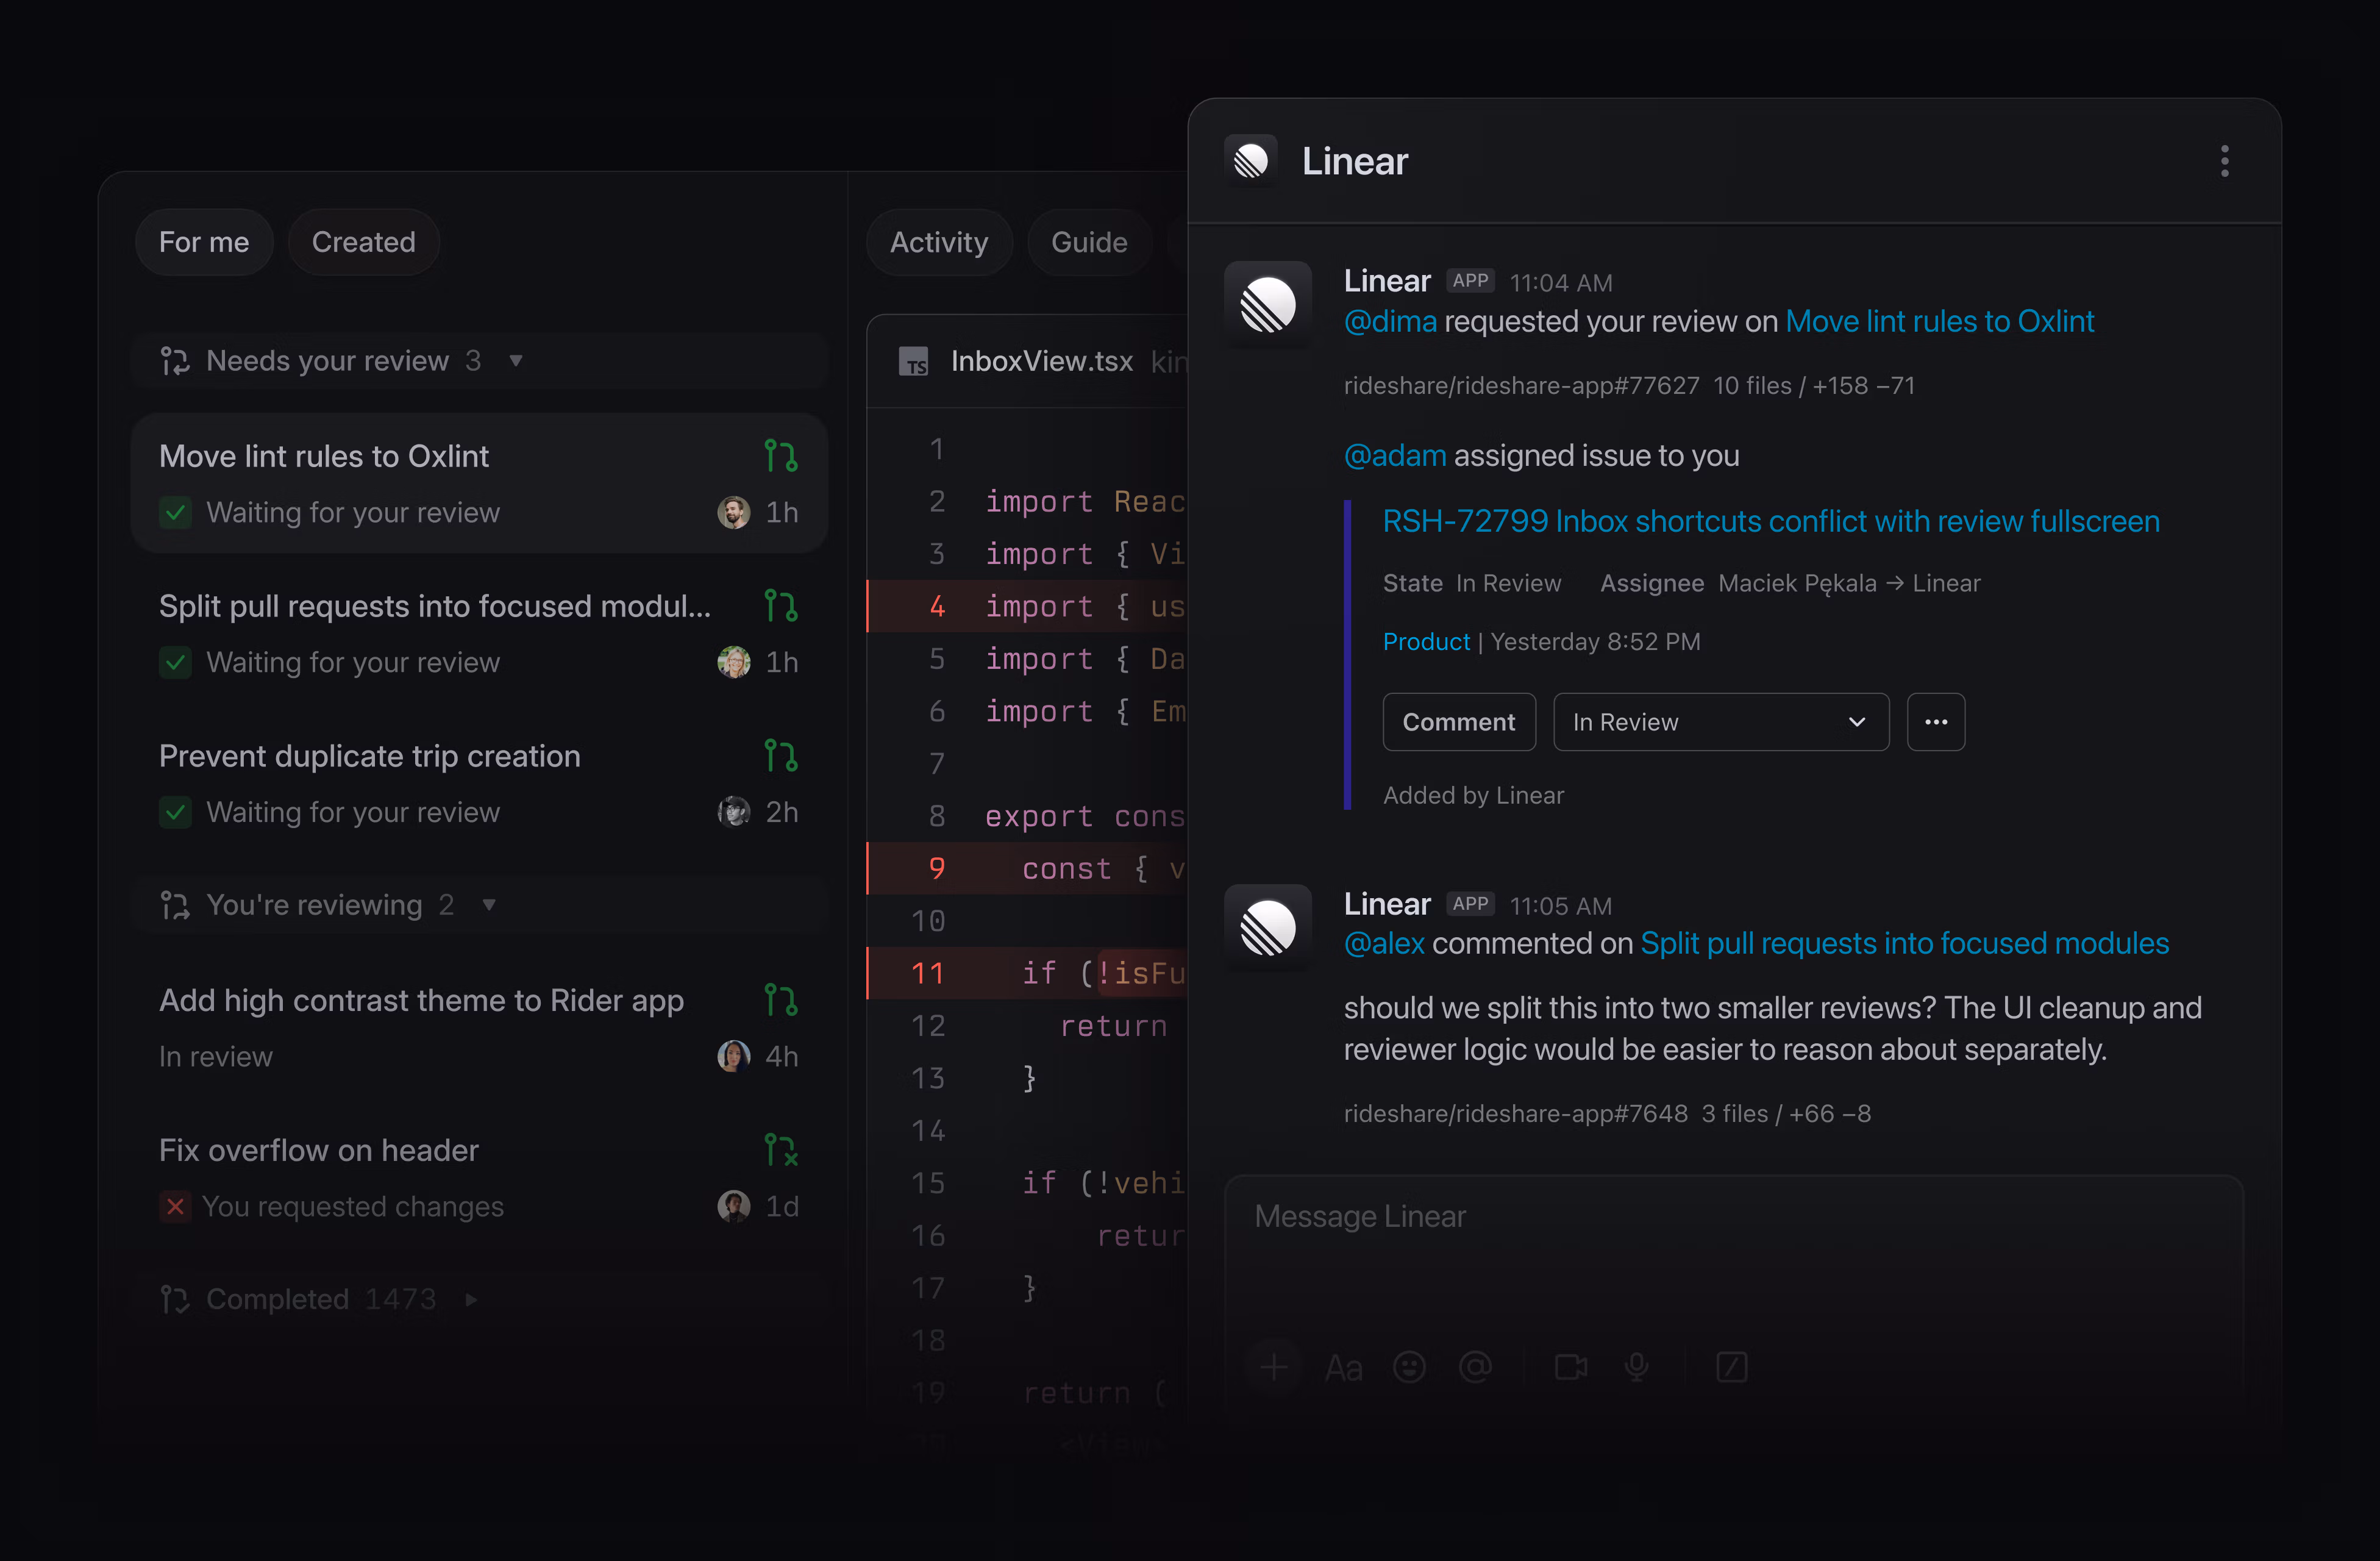
Task: Click pull request icon on Split pull requests row
Action: click(x=780, y=606)
